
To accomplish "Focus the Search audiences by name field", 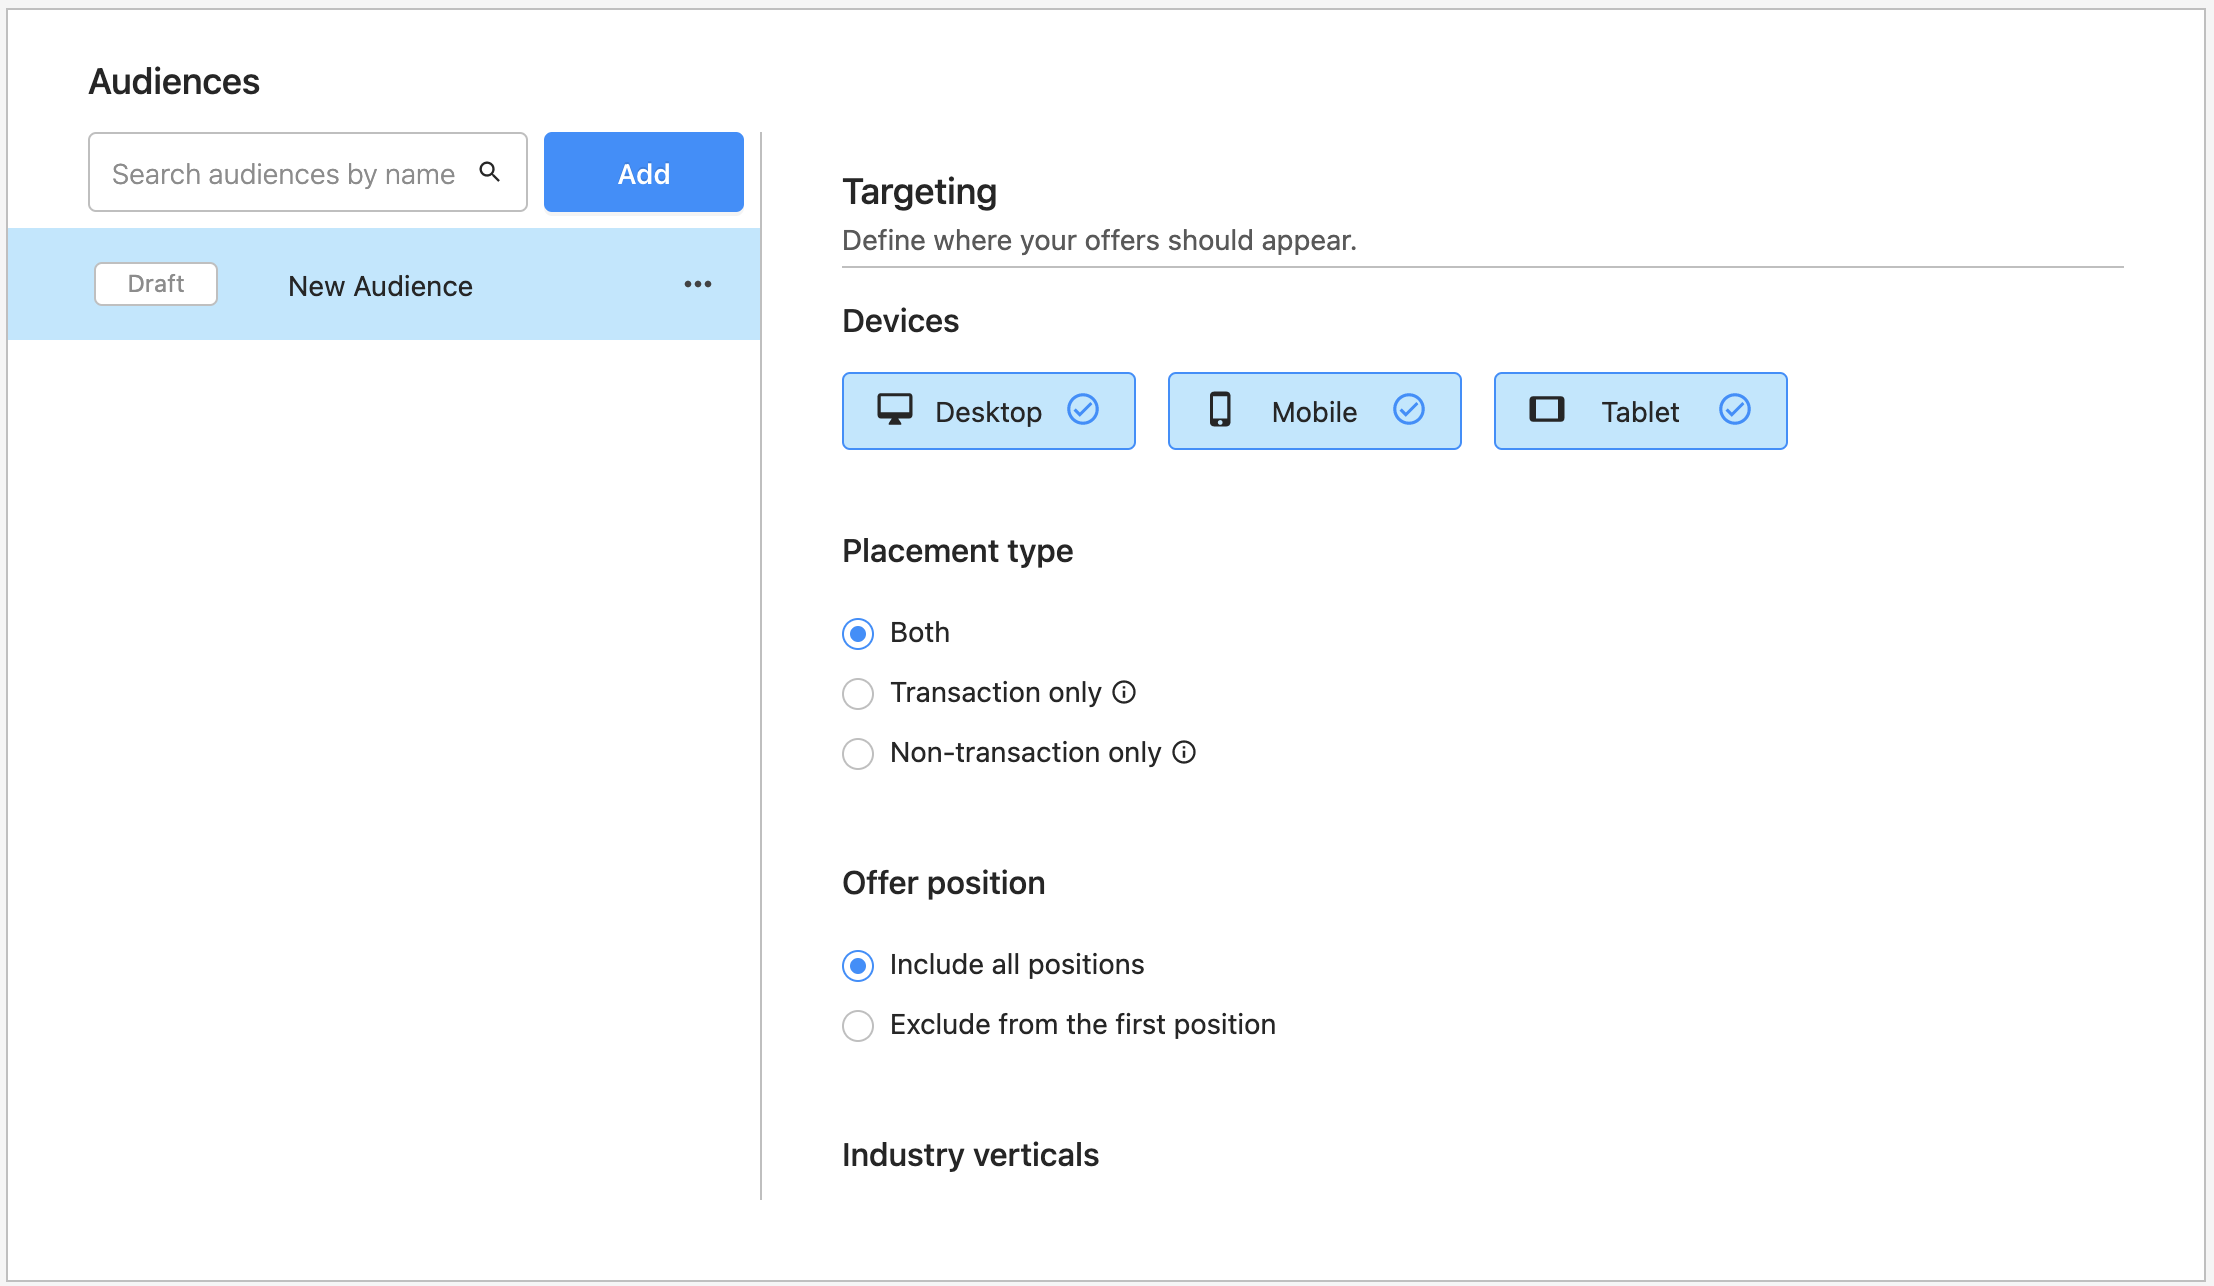I will (308, 172).
